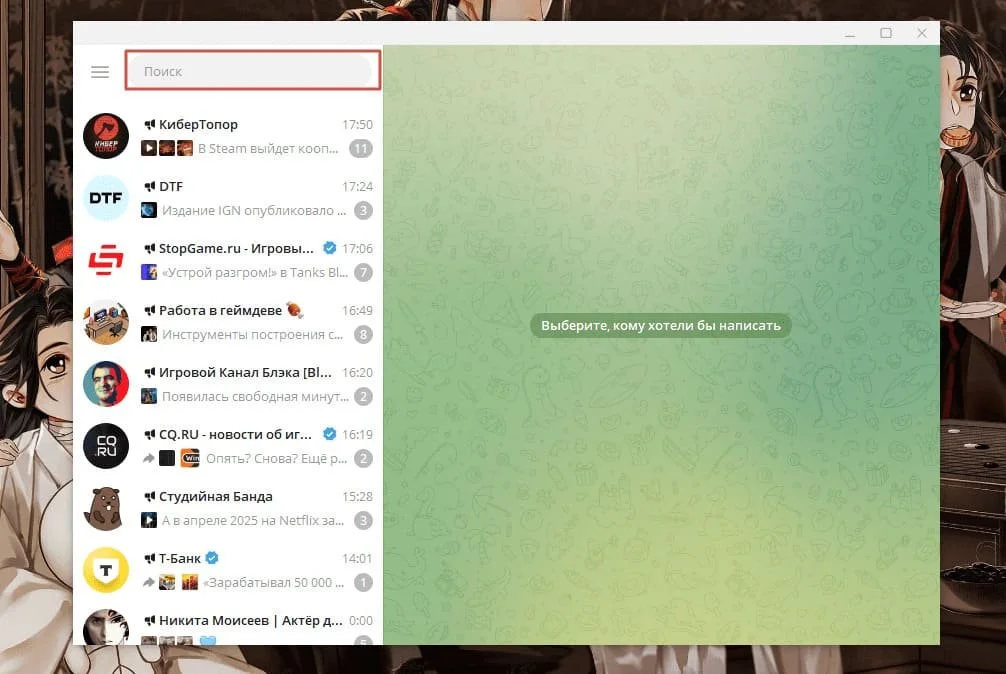Click the megaphone icon beside DTF
This screenshot has height=674, width=1006.
point(149,187)
